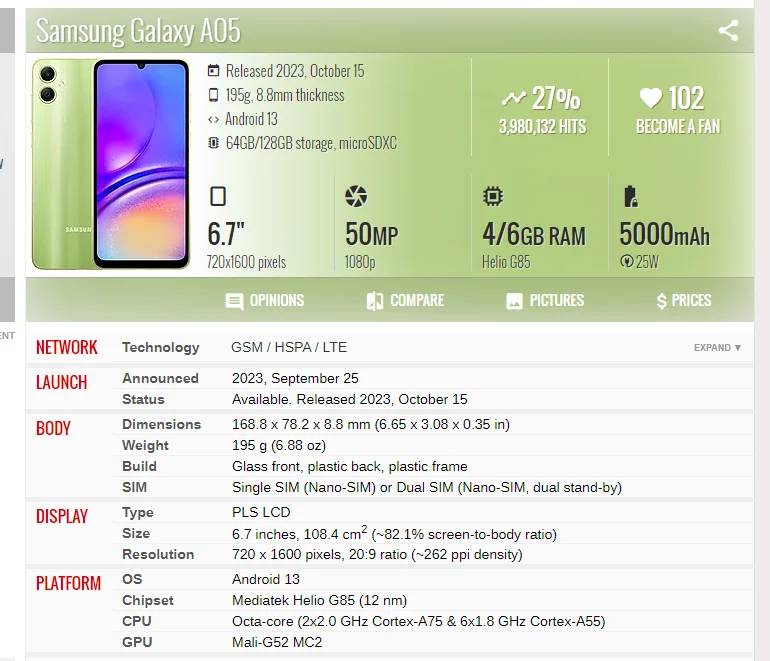770x661 pixels.
Task: Click the Weight spec label
Action: coord(145,445)
